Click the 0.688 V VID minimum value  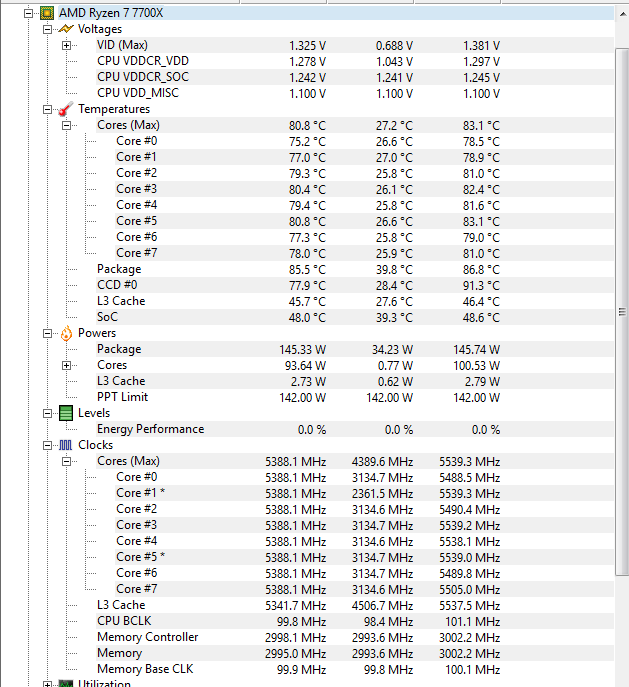[x=394, y=46]
